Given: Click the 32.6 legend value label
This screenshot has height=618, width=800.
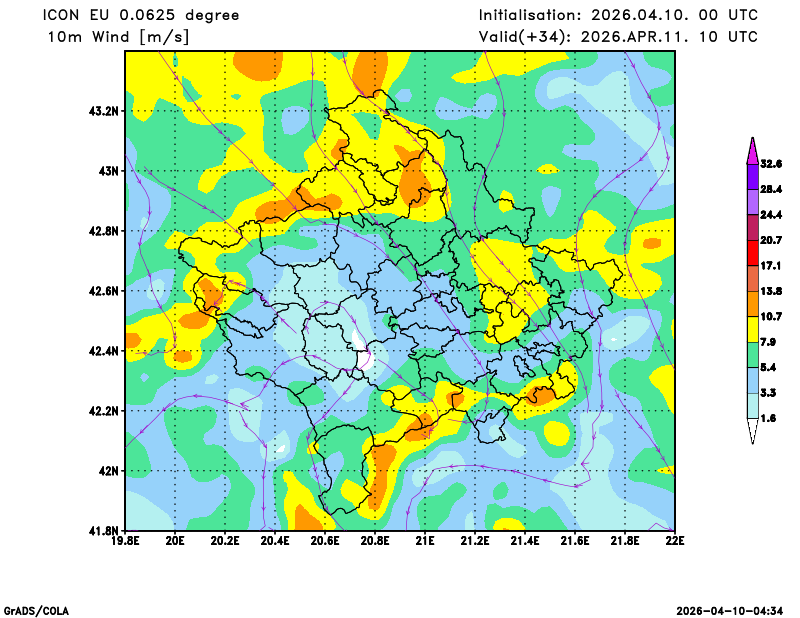Looking at the screenshot, I should [x=770, y=163].
